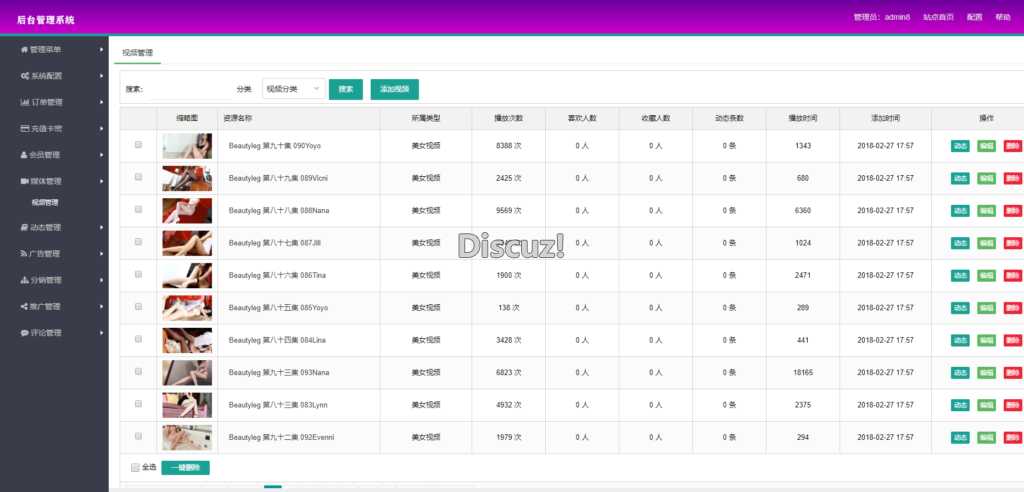This screenshot has width=1024, height=492.
Task: Click the 管理员: admin8 account label
Action: [x=882, y=17]
